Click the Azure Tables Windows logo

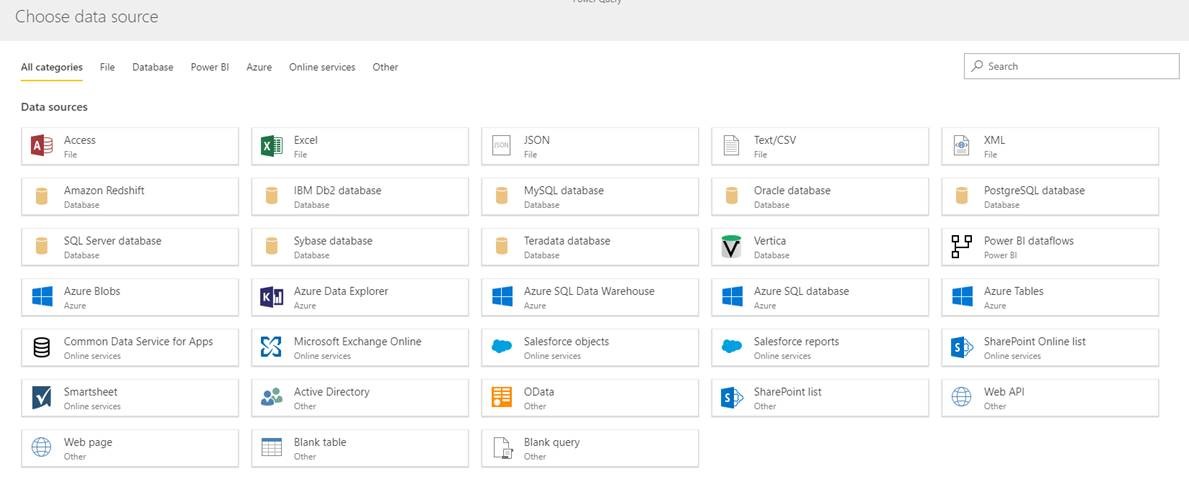point(961,296)
